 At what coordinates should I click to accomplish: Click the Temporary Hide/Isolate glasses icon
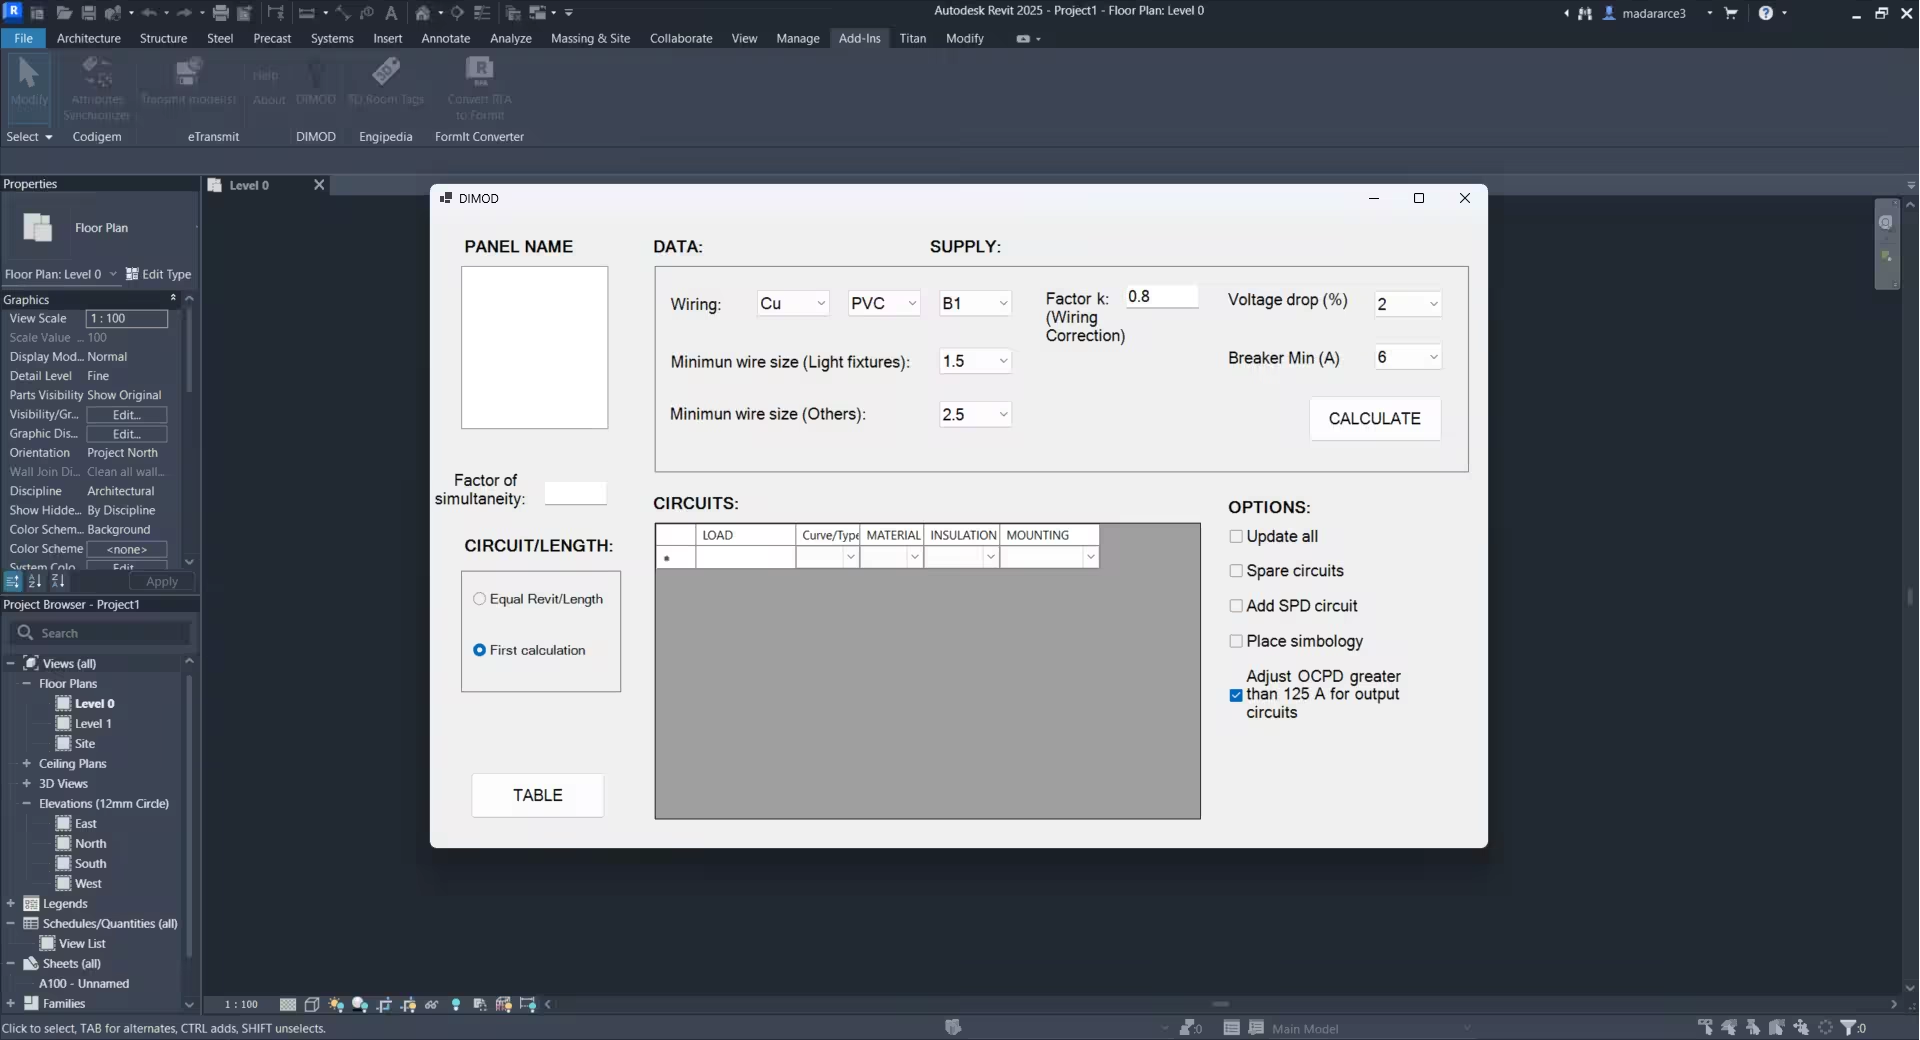[x=432, y=1005]
